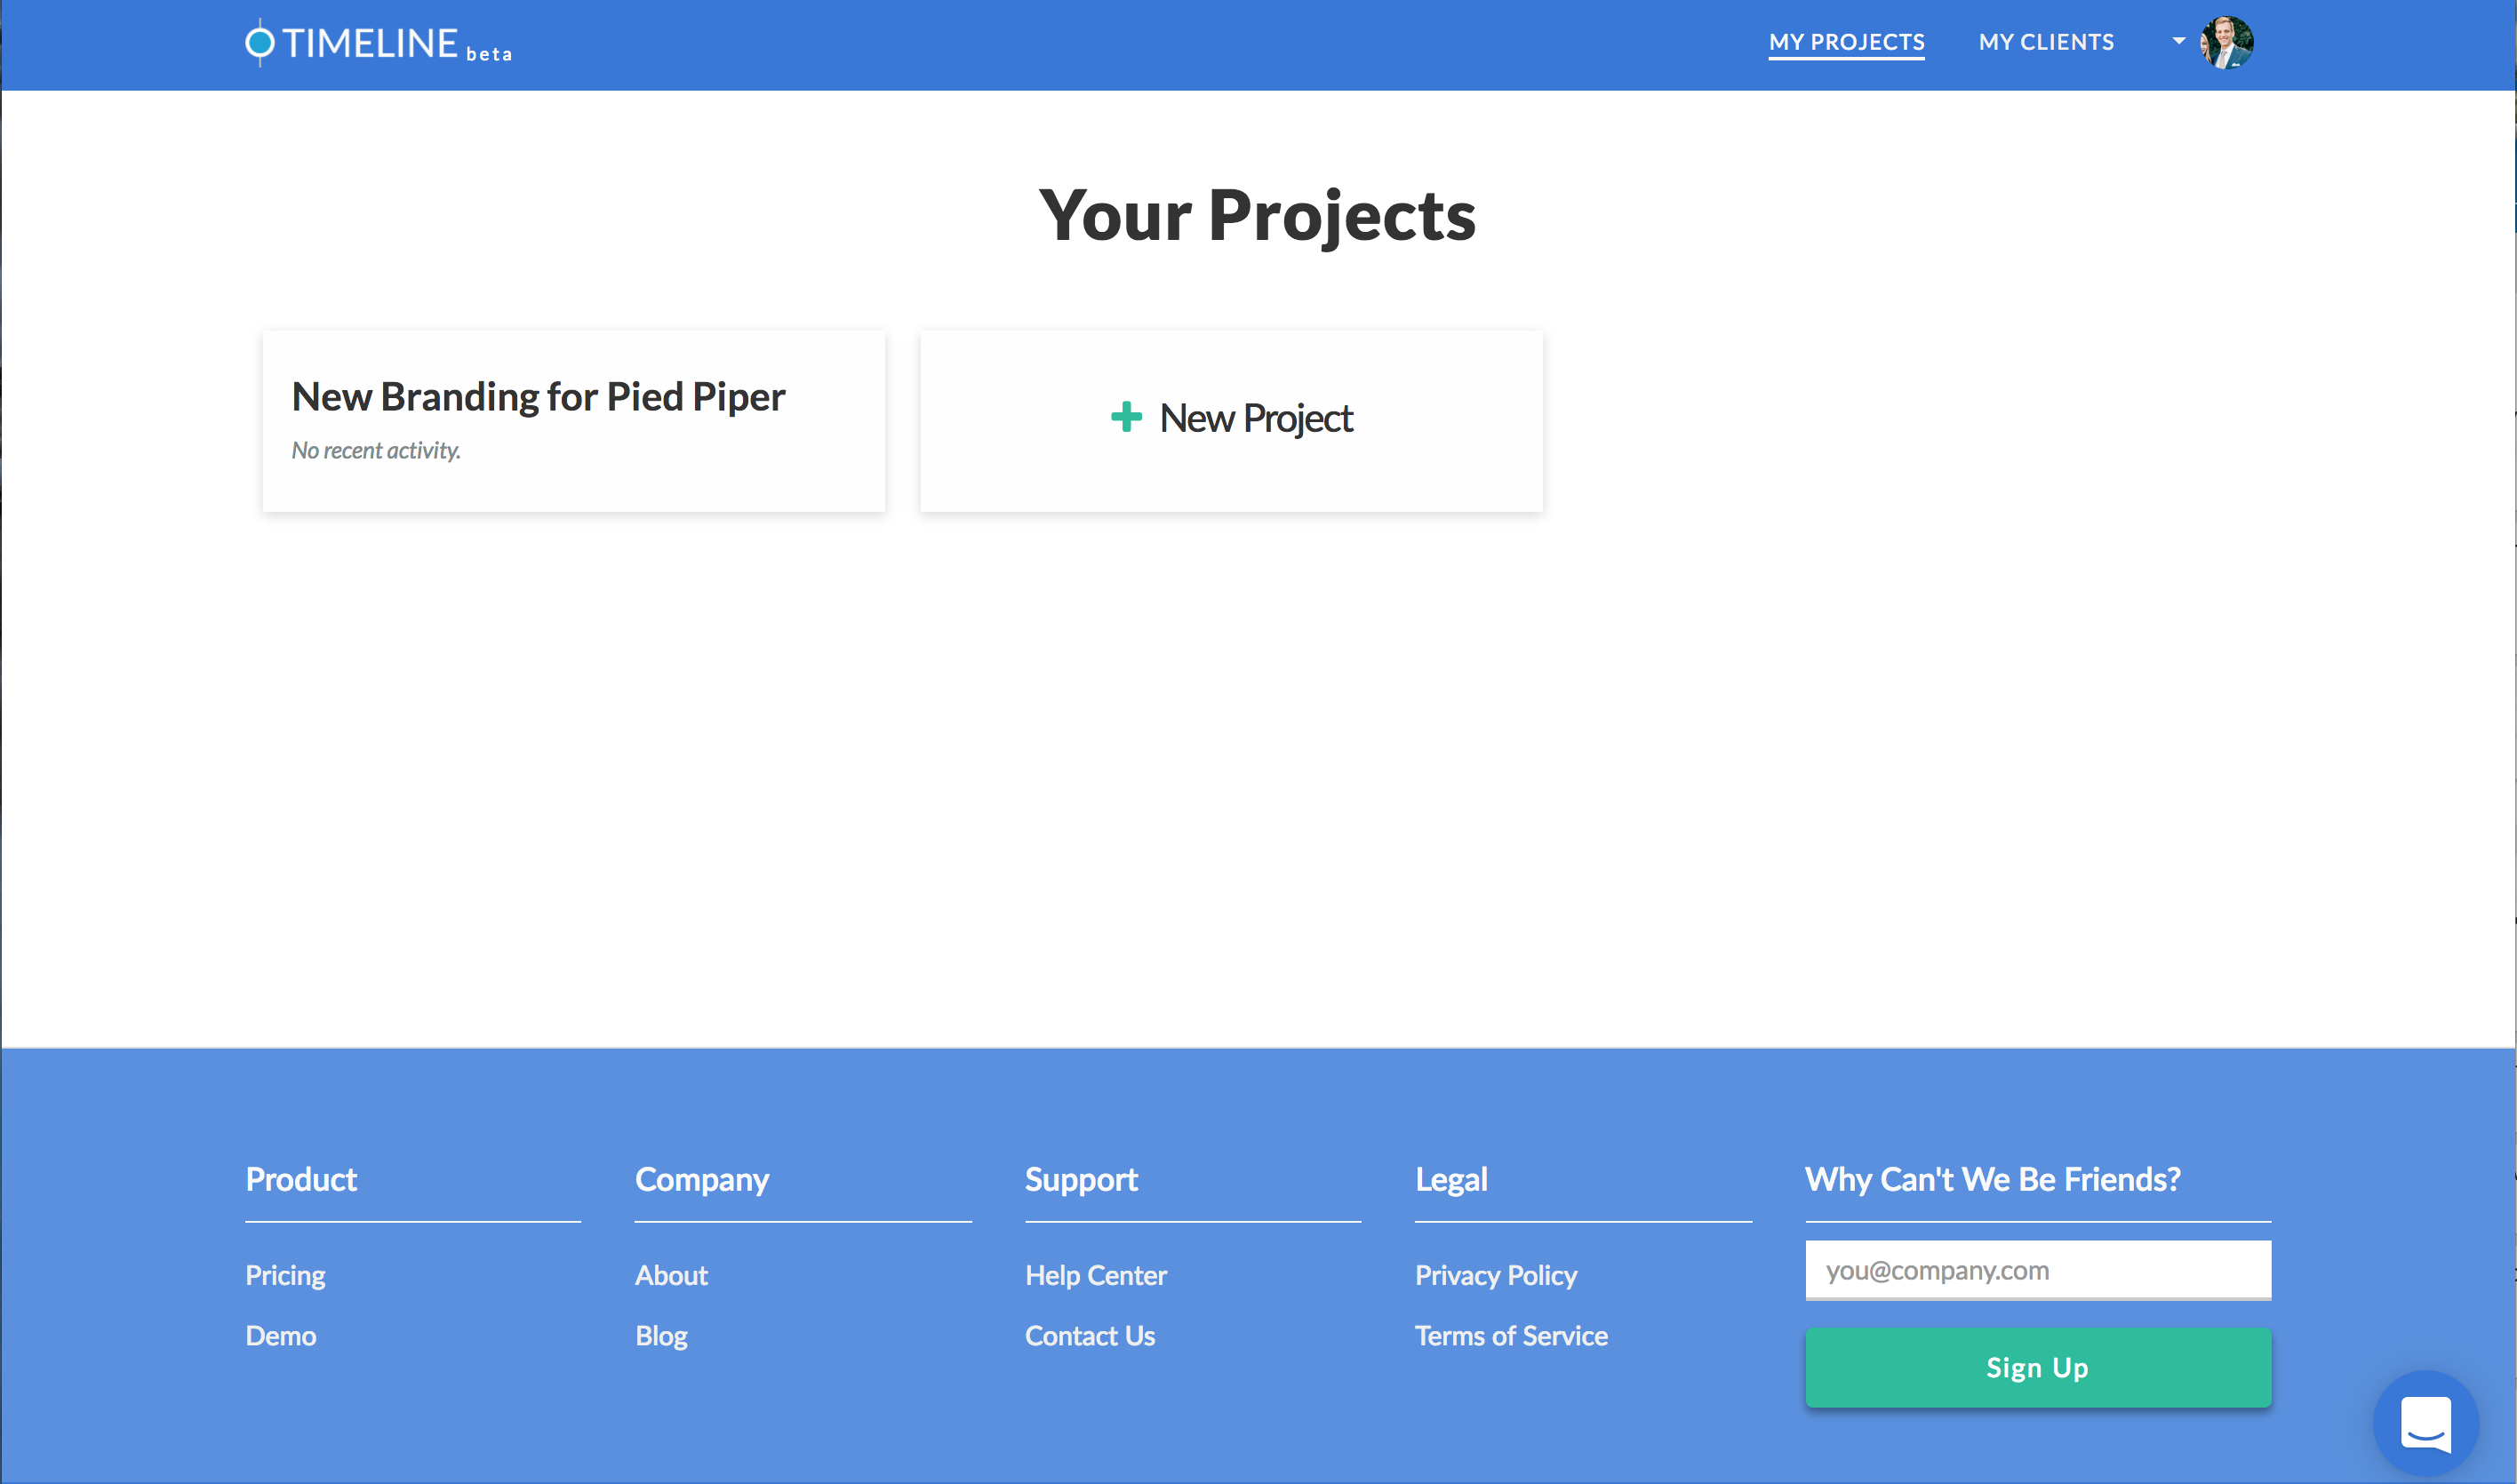Viewport: 2517px width, 1484px height.
Task: Click the green plus icon
Action: [1126, 417]
